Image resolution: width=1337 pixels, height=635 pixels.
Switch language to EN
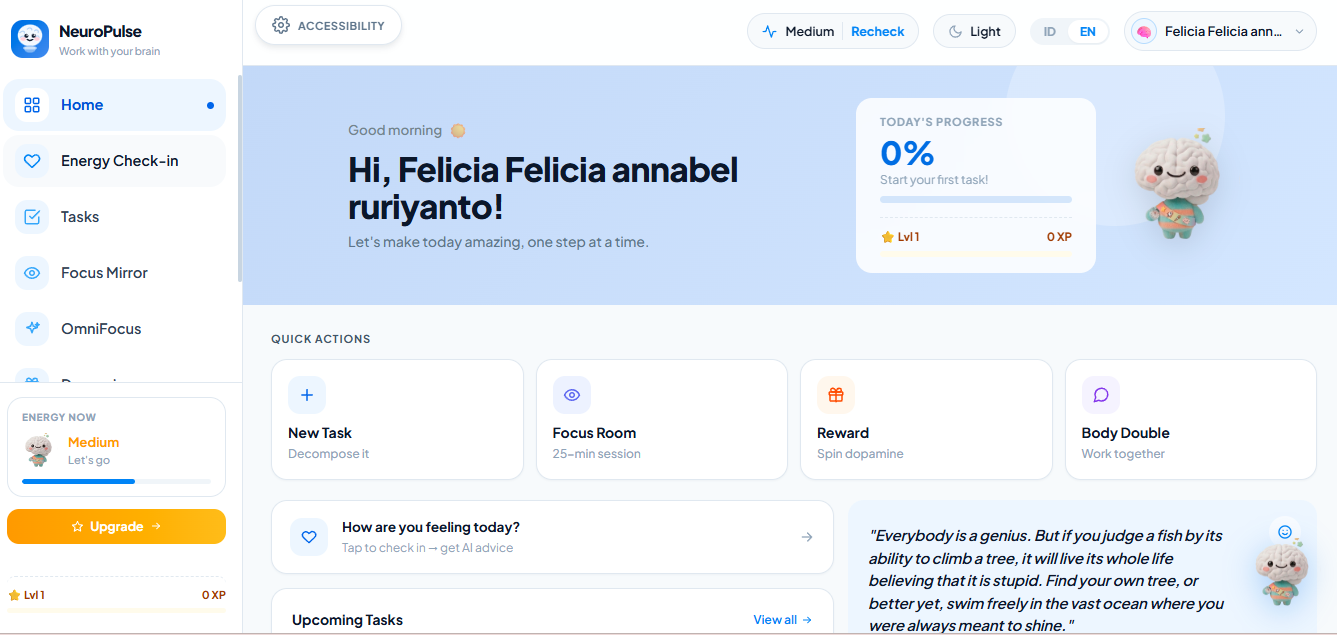(x=1088, y=31)
